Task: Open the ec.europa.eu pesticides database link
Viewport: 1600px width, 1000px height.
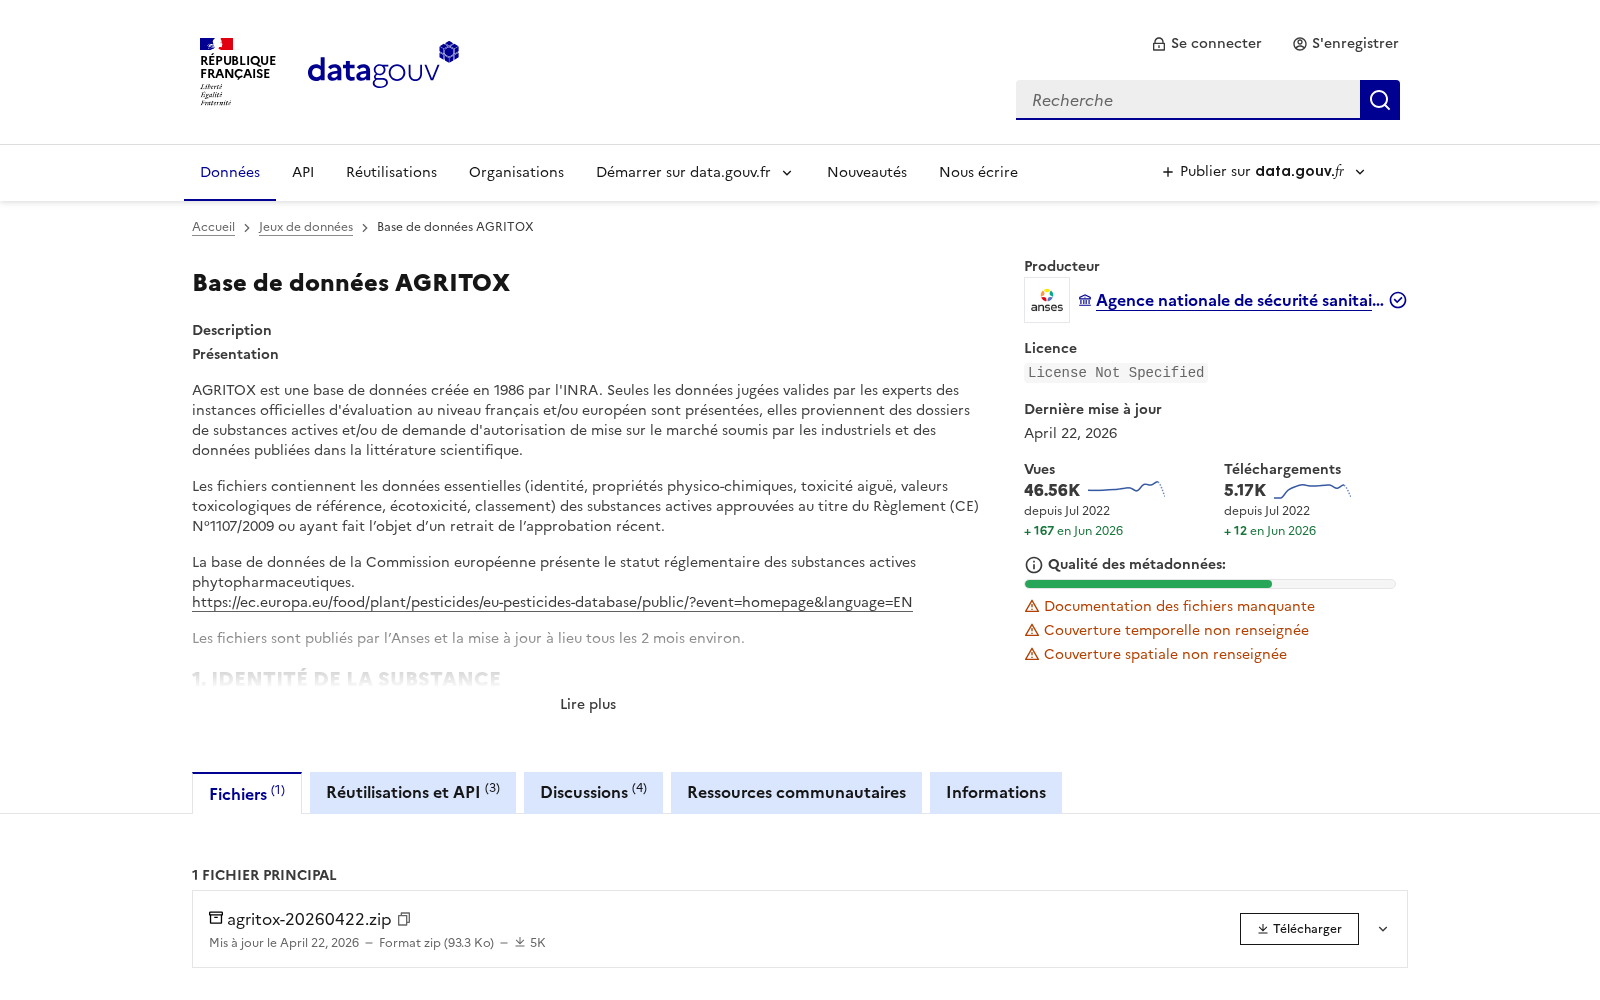Action: point(552,602)
